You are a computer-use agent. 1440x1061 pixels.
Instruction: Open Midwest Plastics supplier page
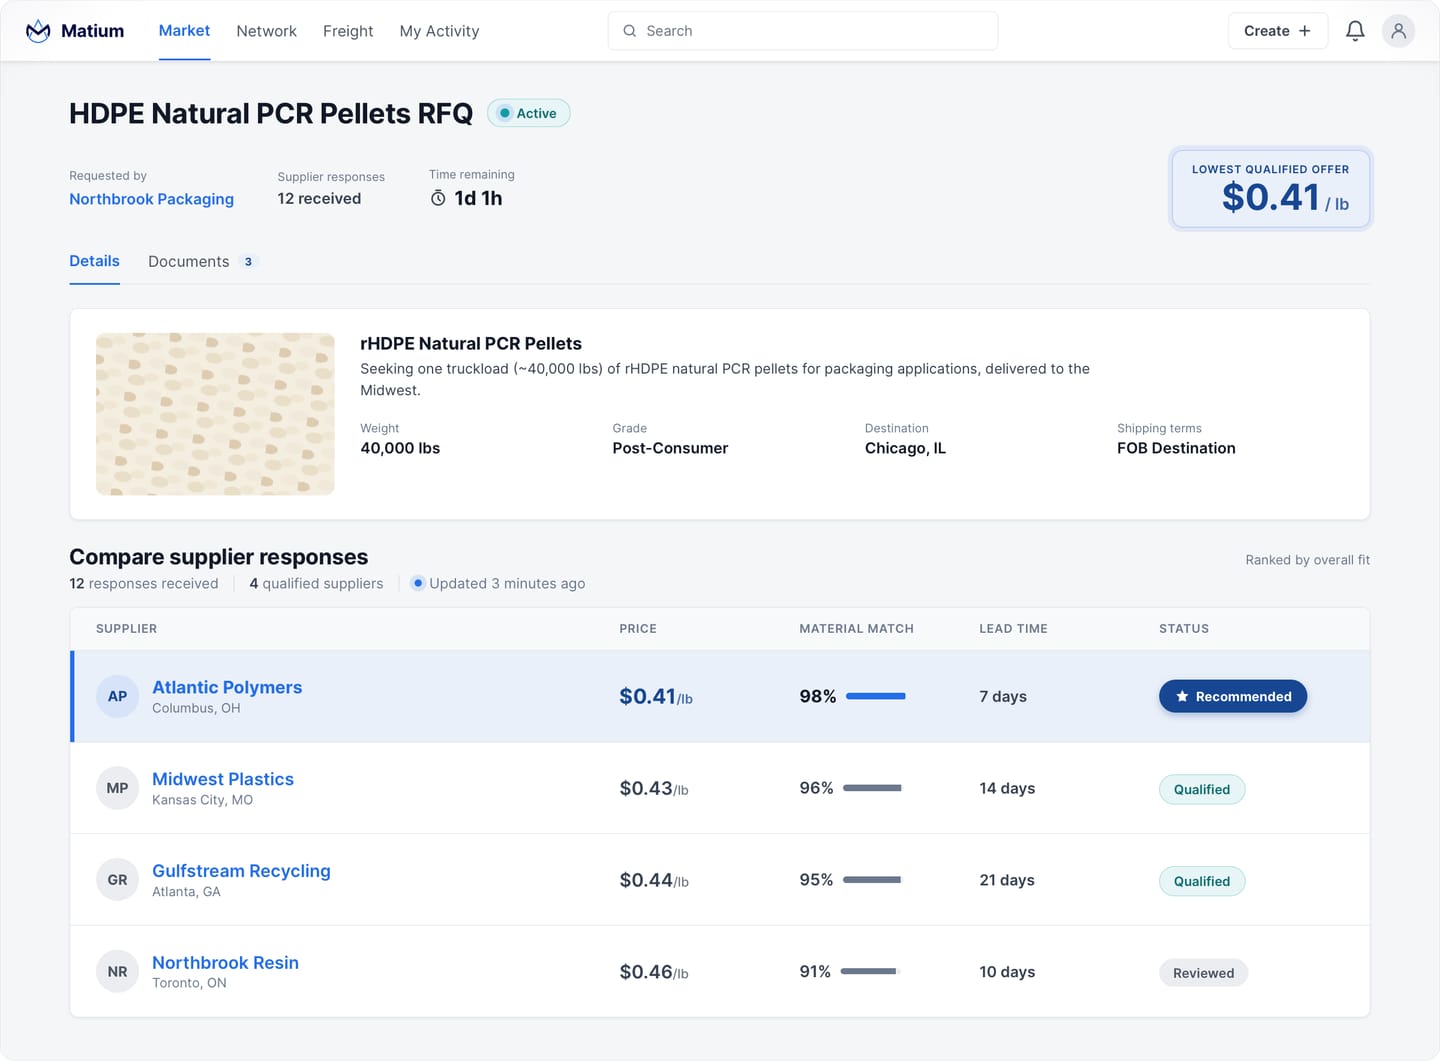coord(223,779)
